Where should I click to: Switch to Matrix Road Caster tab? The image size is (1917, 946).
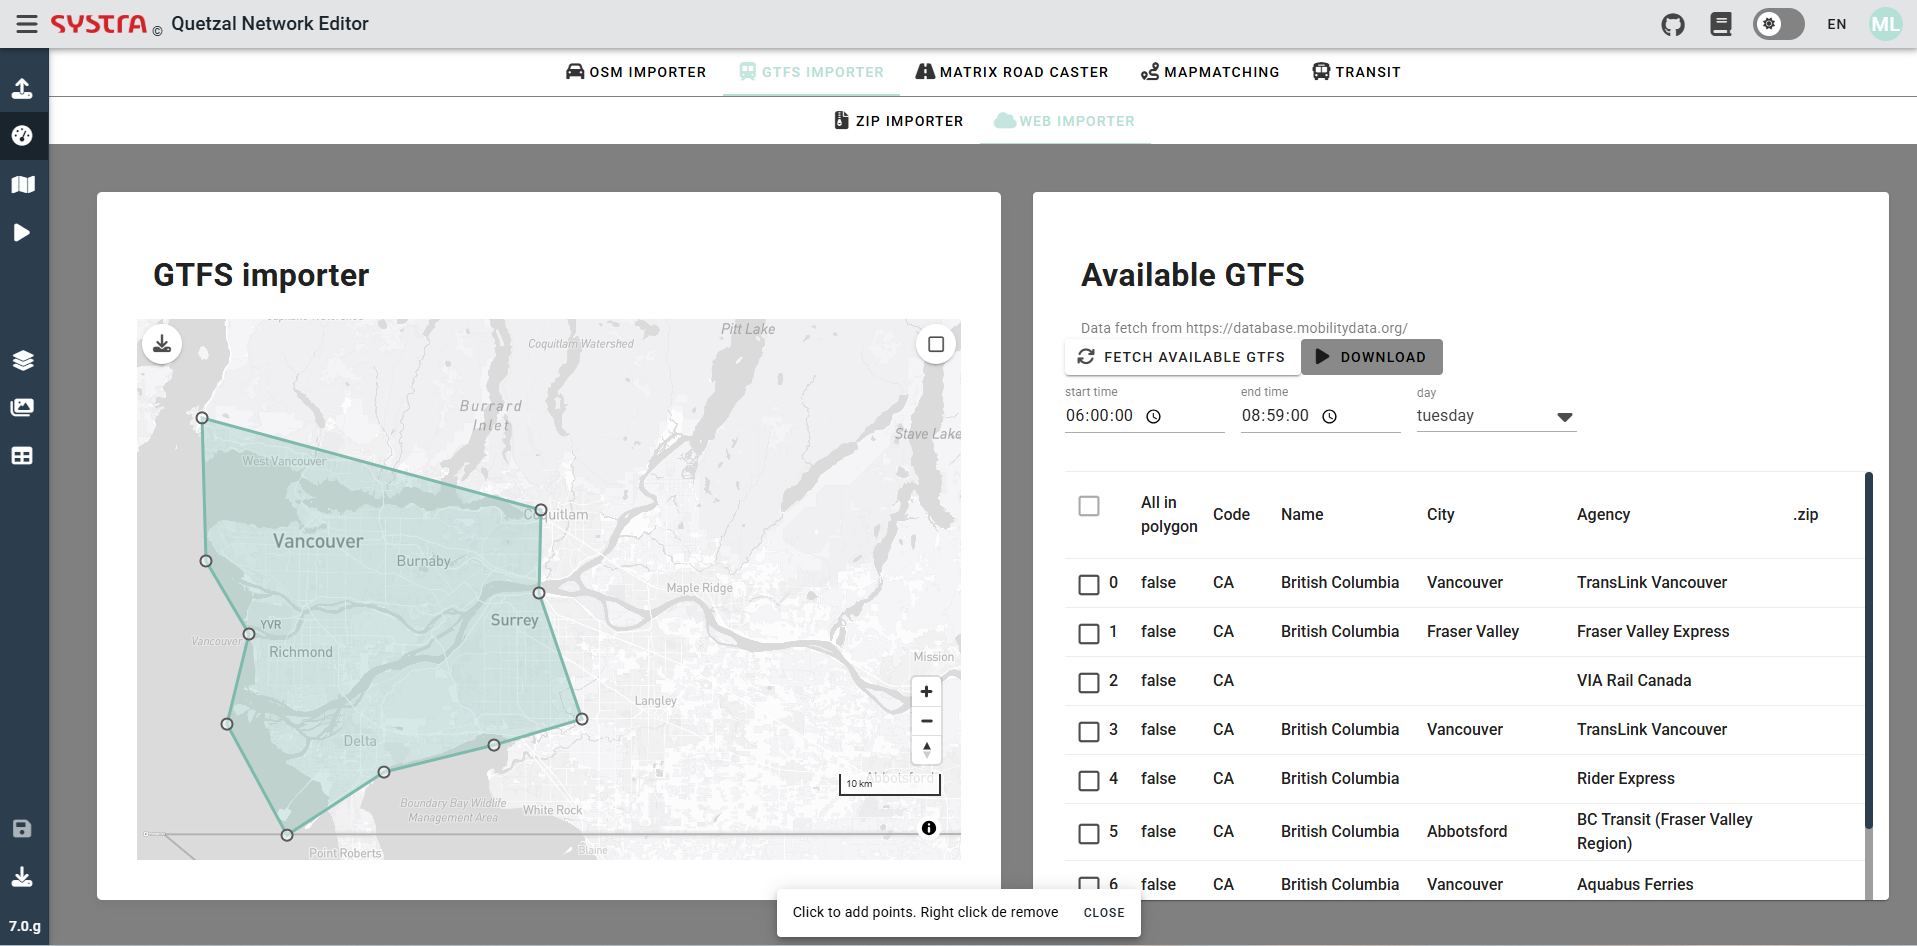1012,72
